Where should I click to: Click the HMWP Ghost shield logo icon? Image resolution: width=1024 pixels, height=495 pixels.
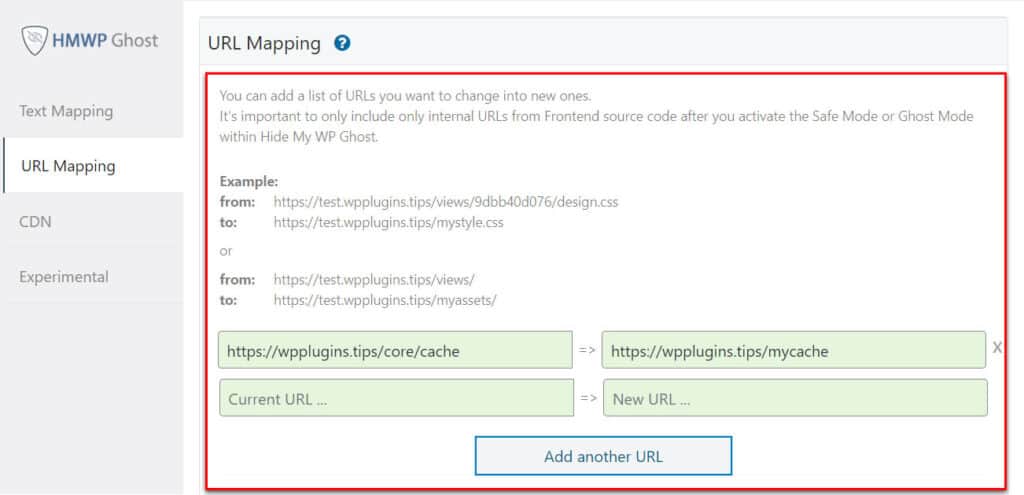tap(35, 41)
